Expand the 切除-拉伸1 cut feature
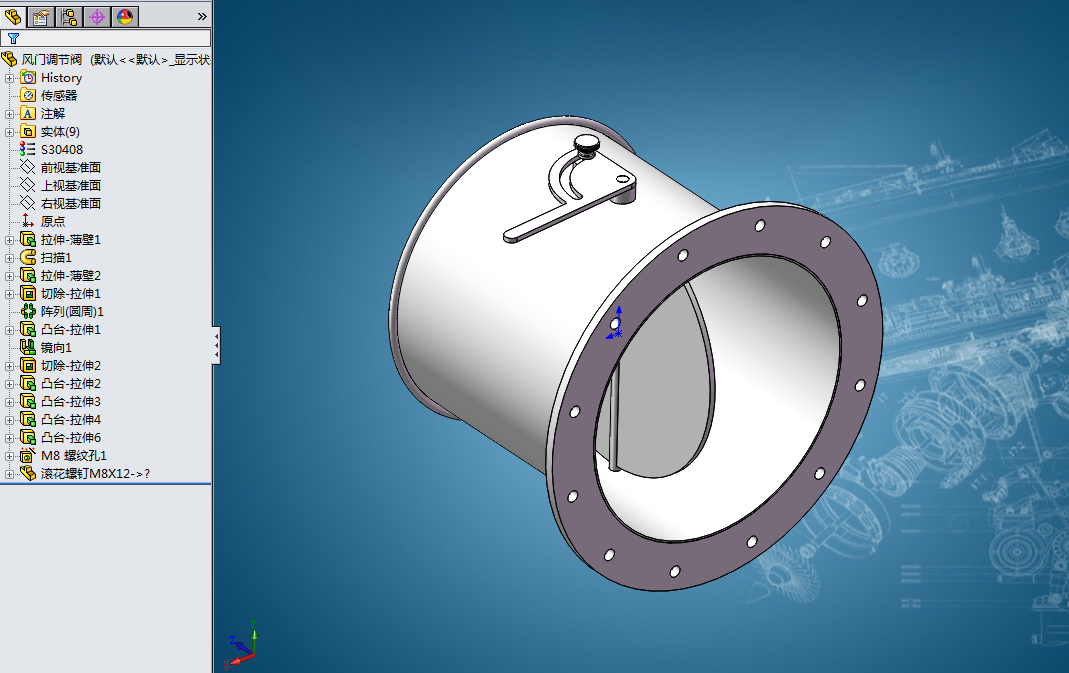 (x=9, y=294)
